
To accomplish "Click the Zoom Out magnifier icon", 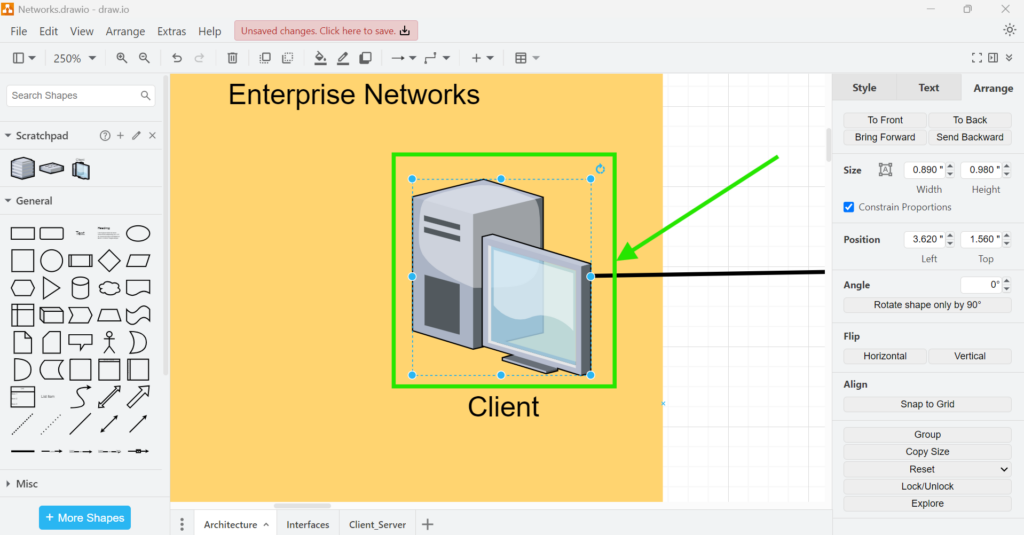I will (144, 58).
